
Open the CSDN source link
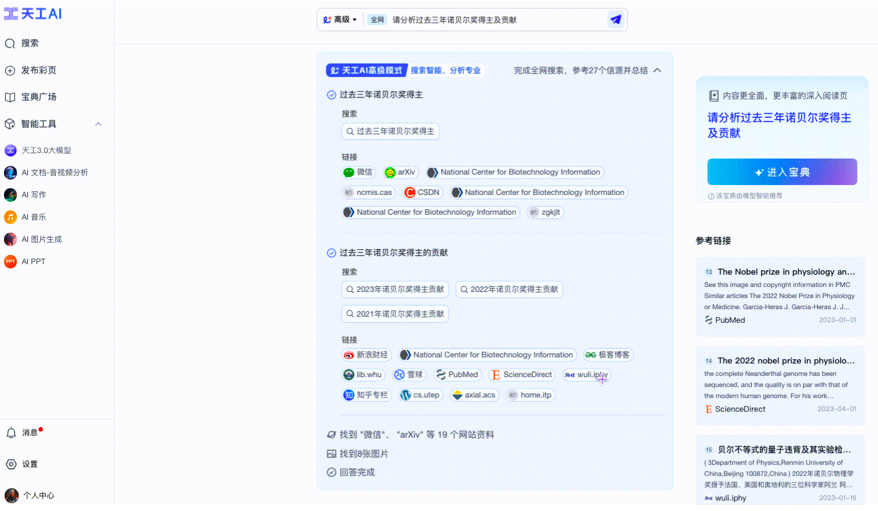pos(423,192)
